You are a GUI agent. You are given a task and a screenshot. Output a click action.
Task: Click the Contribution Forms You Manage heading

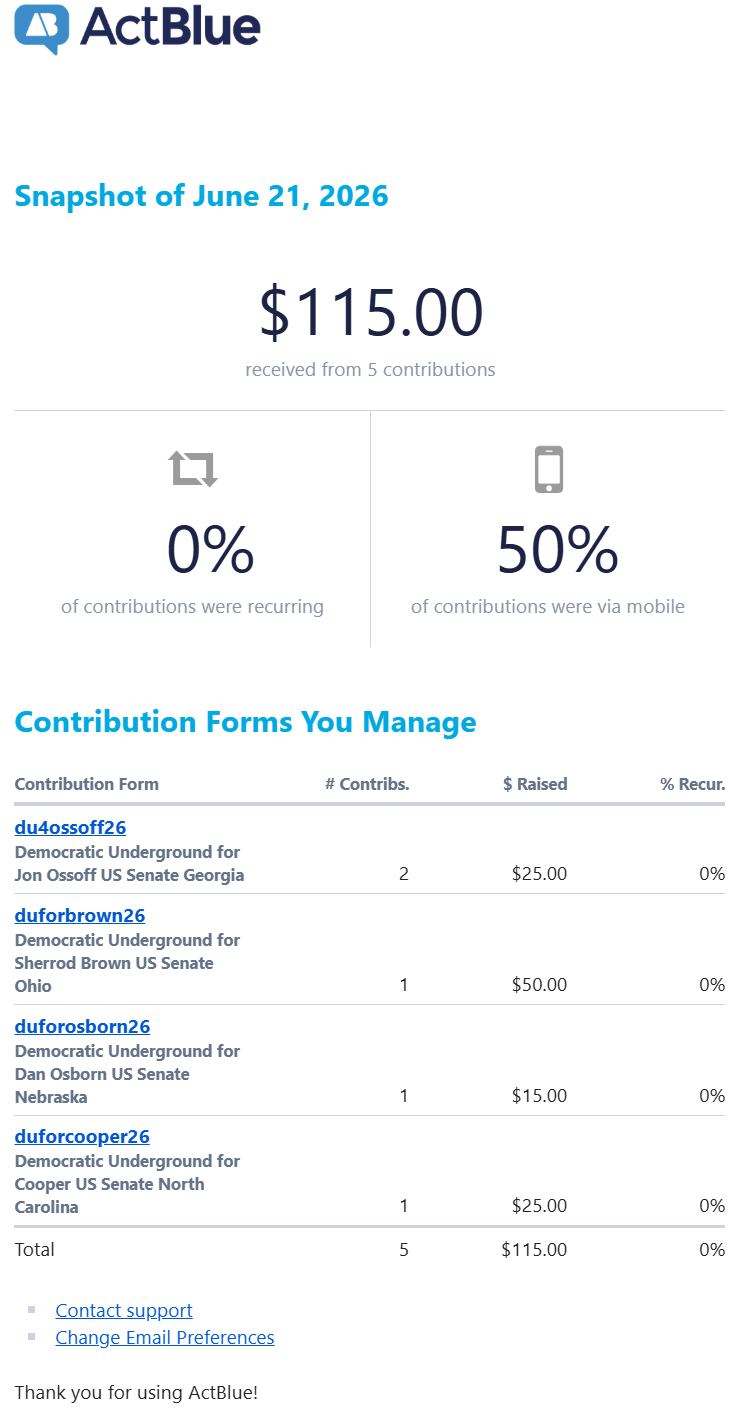tap(245, 722)
